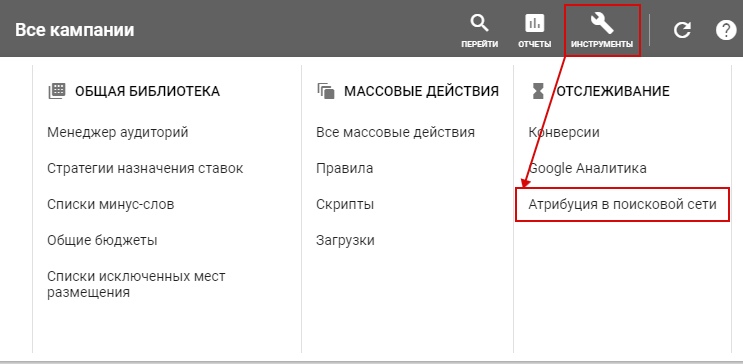The image size is (743, 364).
Task: Open Списки исключенных мест размещения
Action: [136, 284]
